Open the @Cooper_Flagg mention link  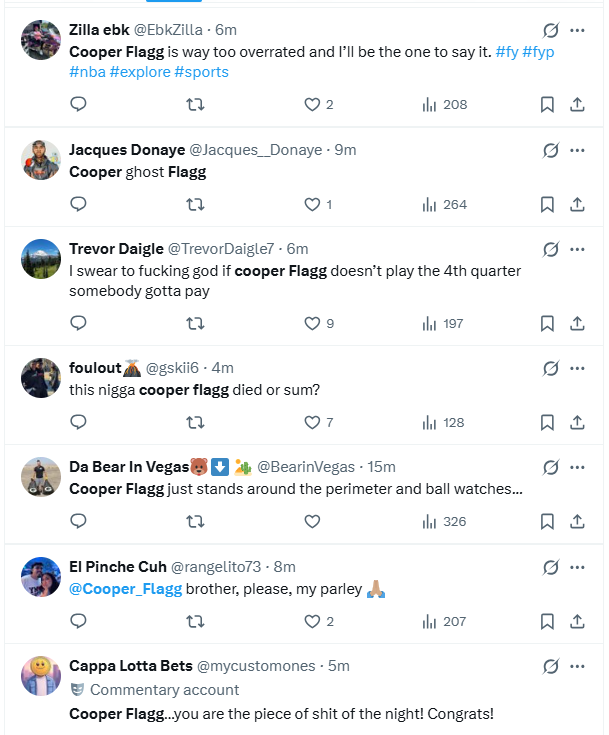pyautogui.click(x=126, y=589)
